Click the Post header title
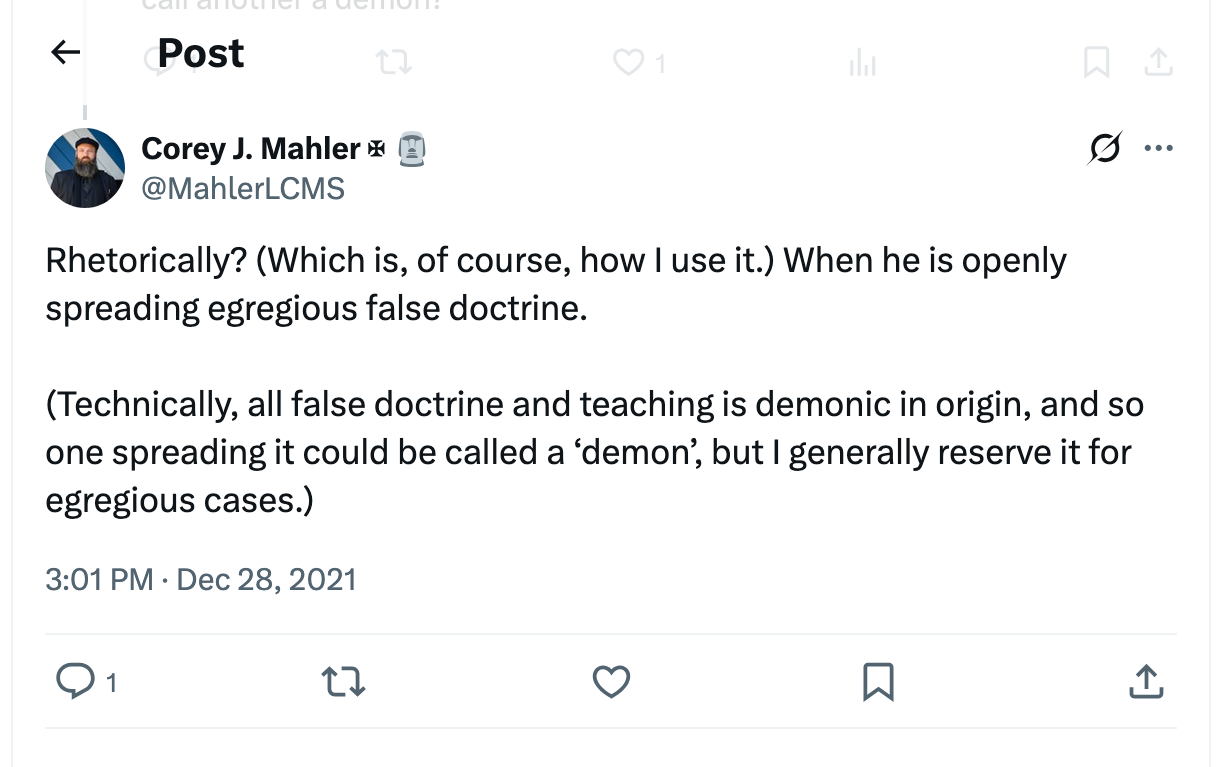 pyautogui.click(x=201, y=53)
